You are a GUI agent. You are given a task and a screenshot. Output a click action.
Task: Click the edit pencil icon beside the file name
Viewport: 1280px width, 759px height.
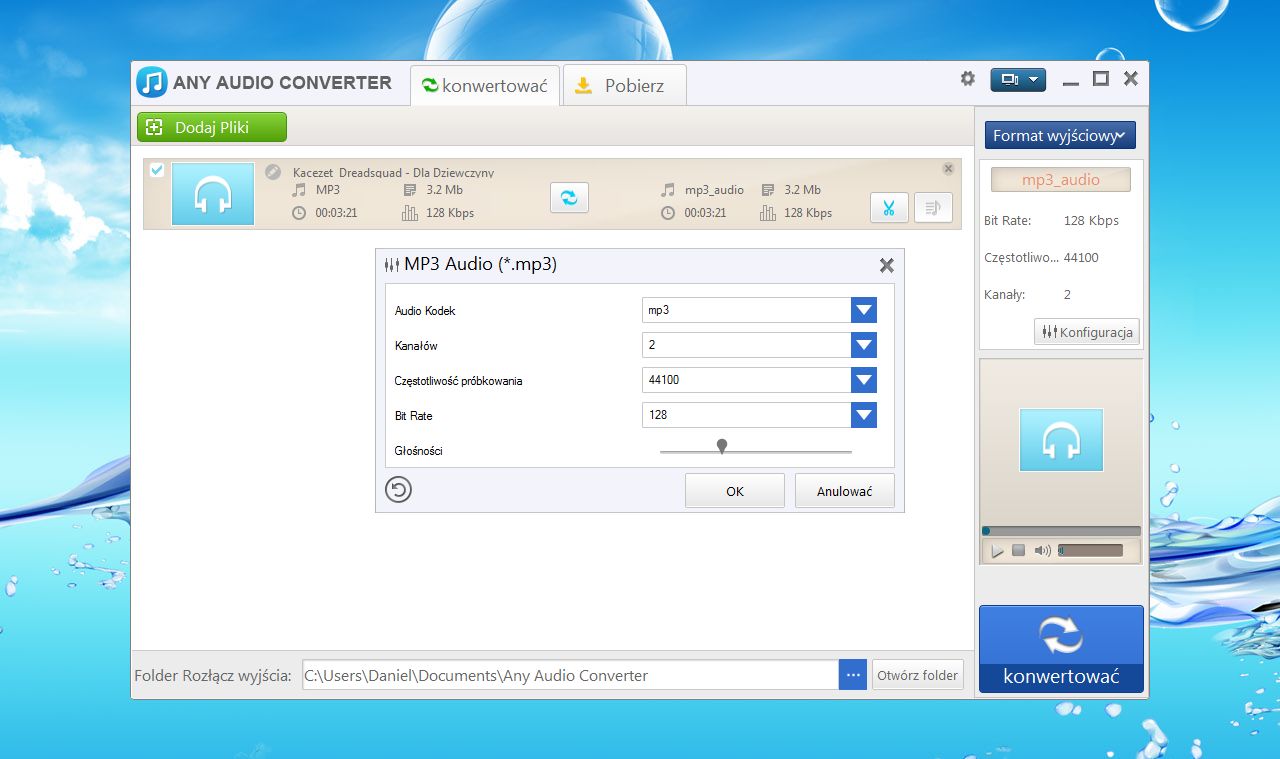273,172
